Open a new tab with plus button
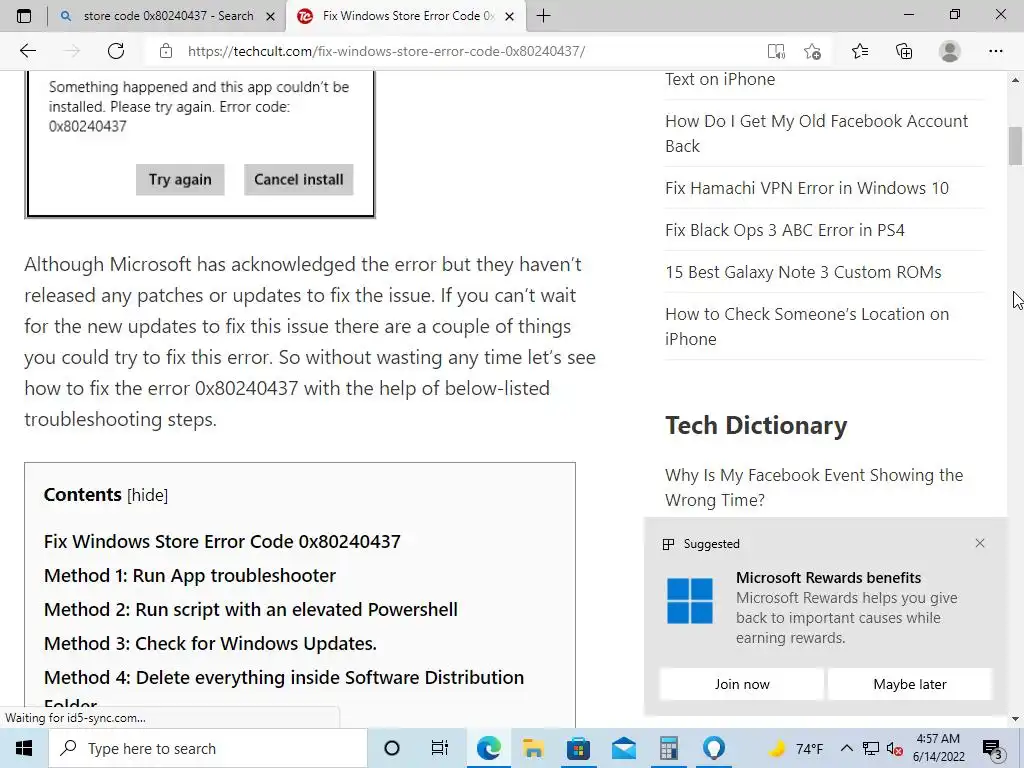This screenshot has height=768, width=1024. point(543,16)
